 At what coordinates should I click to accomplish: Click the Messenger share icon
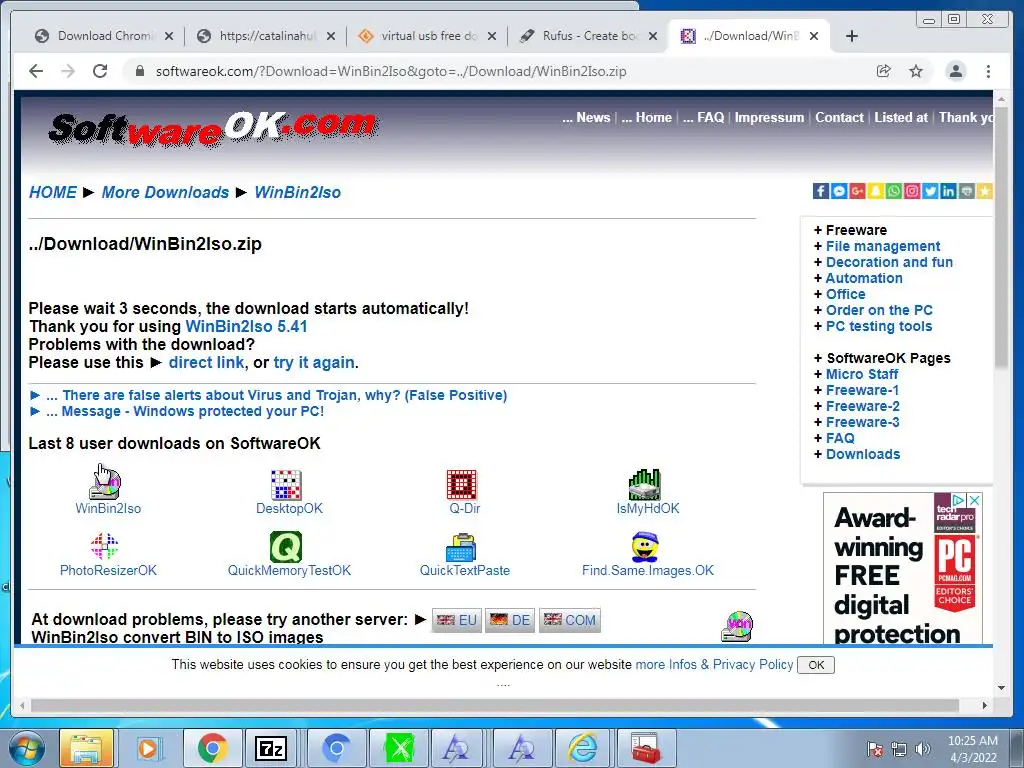click(x=839, y=191)
